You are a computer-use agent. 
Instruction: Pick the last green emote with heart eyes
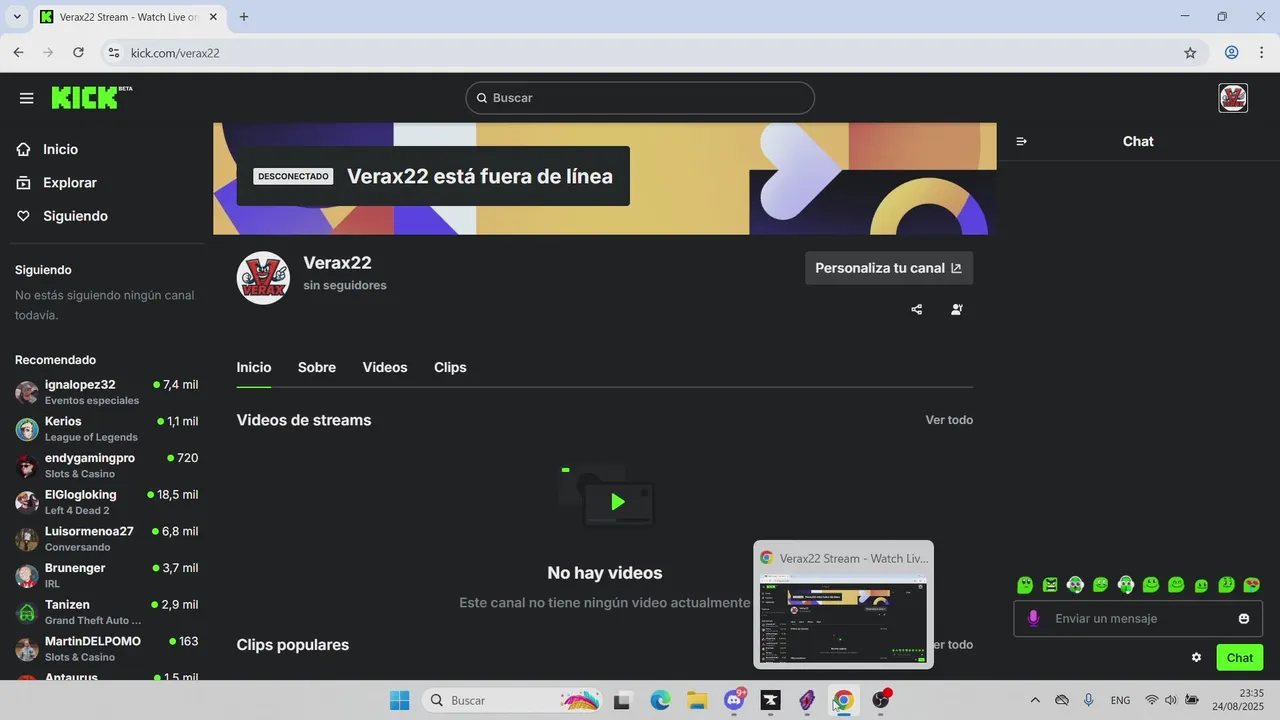pyautogui.click(x=1251, y=585)
